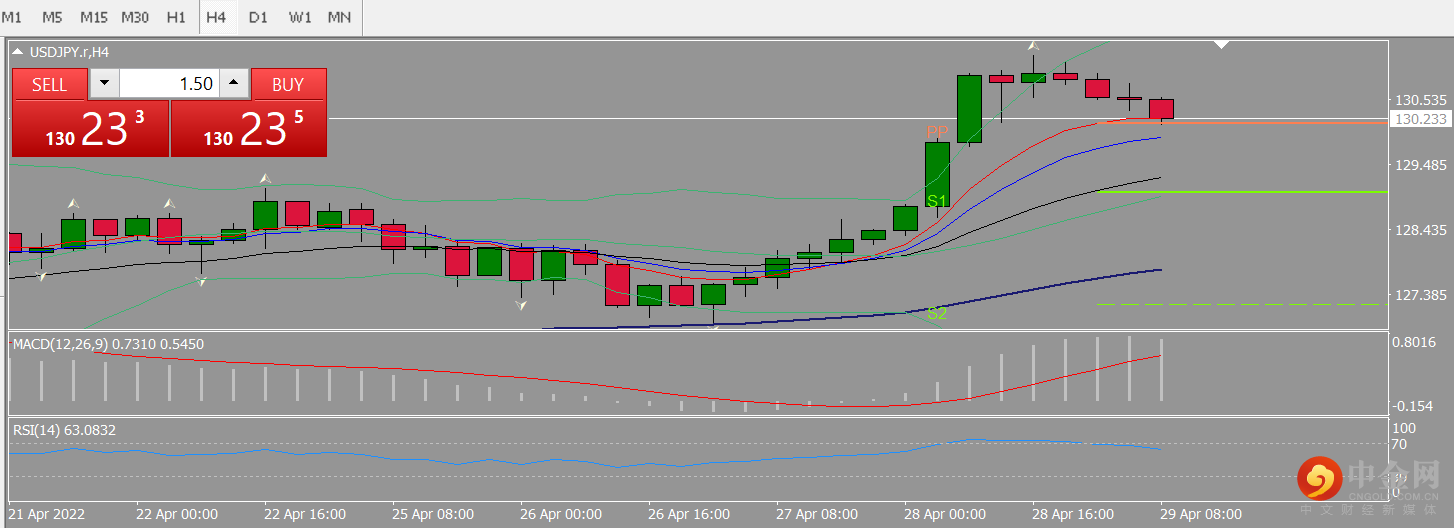Open the W1 weekly timeframe
The width and height of the screenshot is (1454, 528).
299,18
